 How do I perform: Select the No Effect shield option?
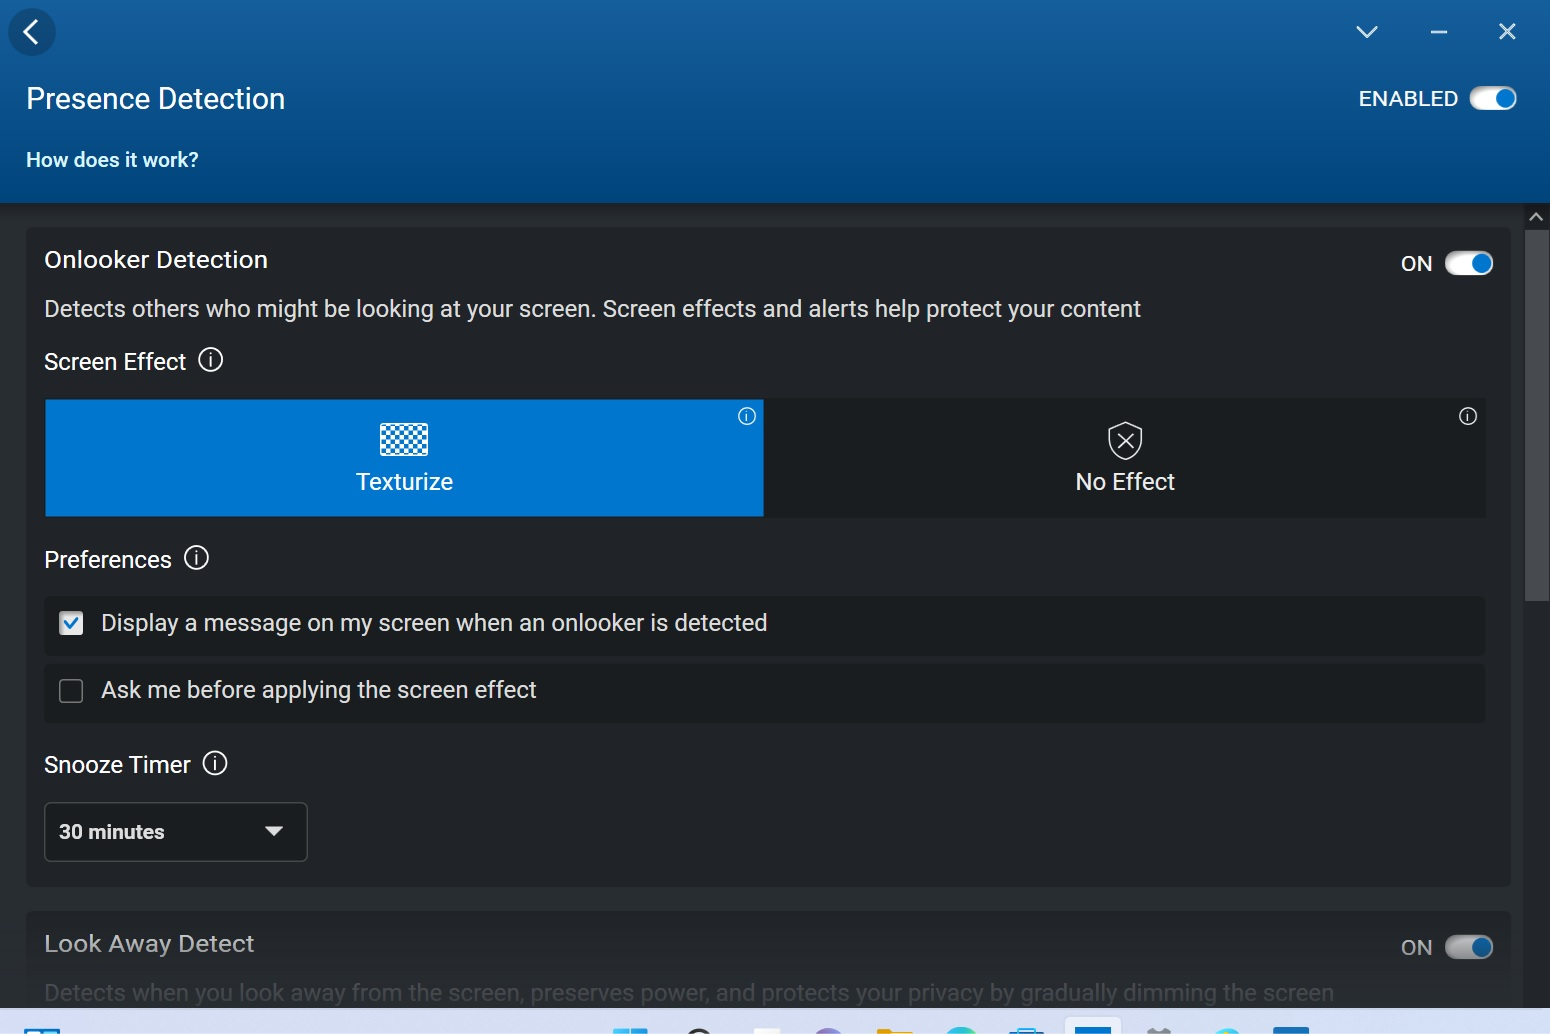1124,458
